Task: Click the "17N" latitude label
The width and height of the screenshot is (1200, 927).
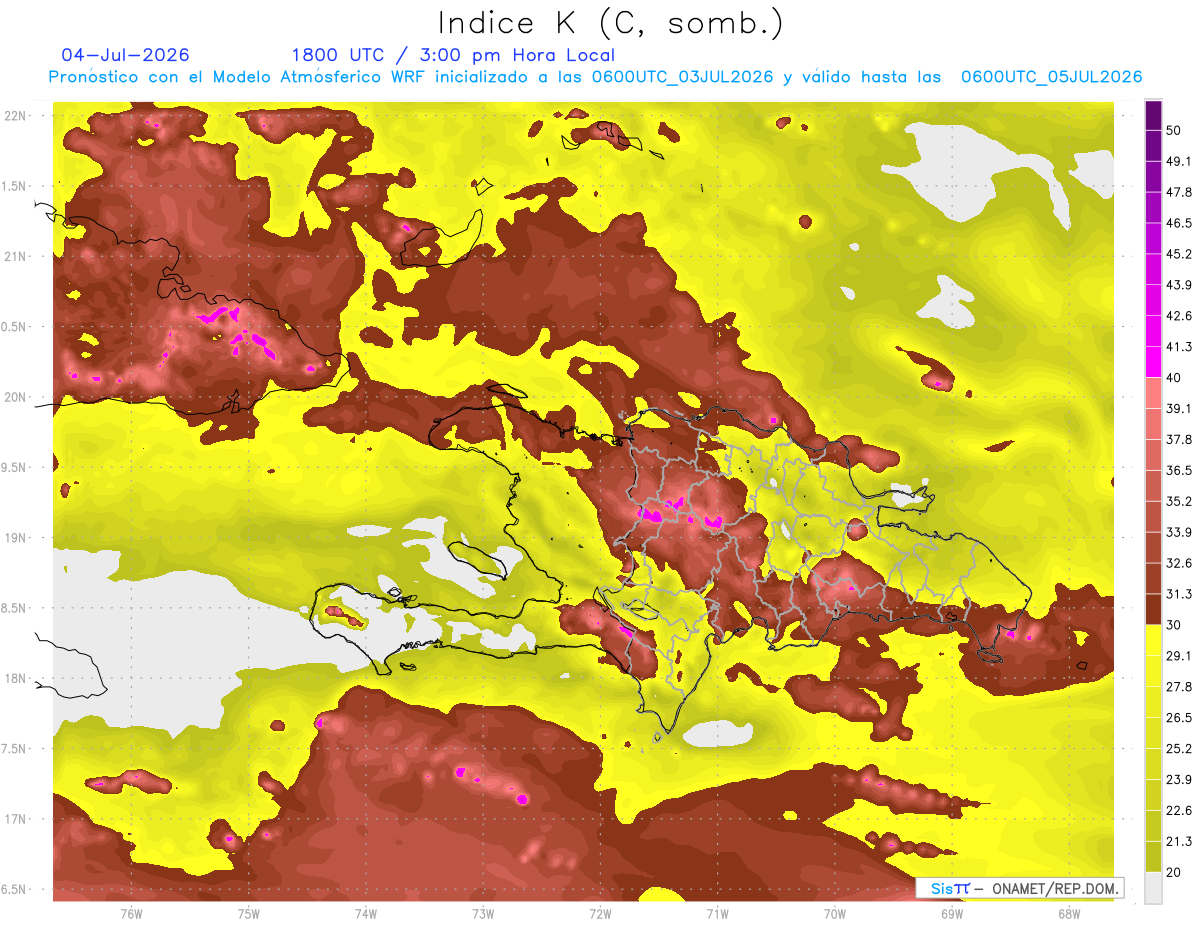Action: [x=16, y=819]
